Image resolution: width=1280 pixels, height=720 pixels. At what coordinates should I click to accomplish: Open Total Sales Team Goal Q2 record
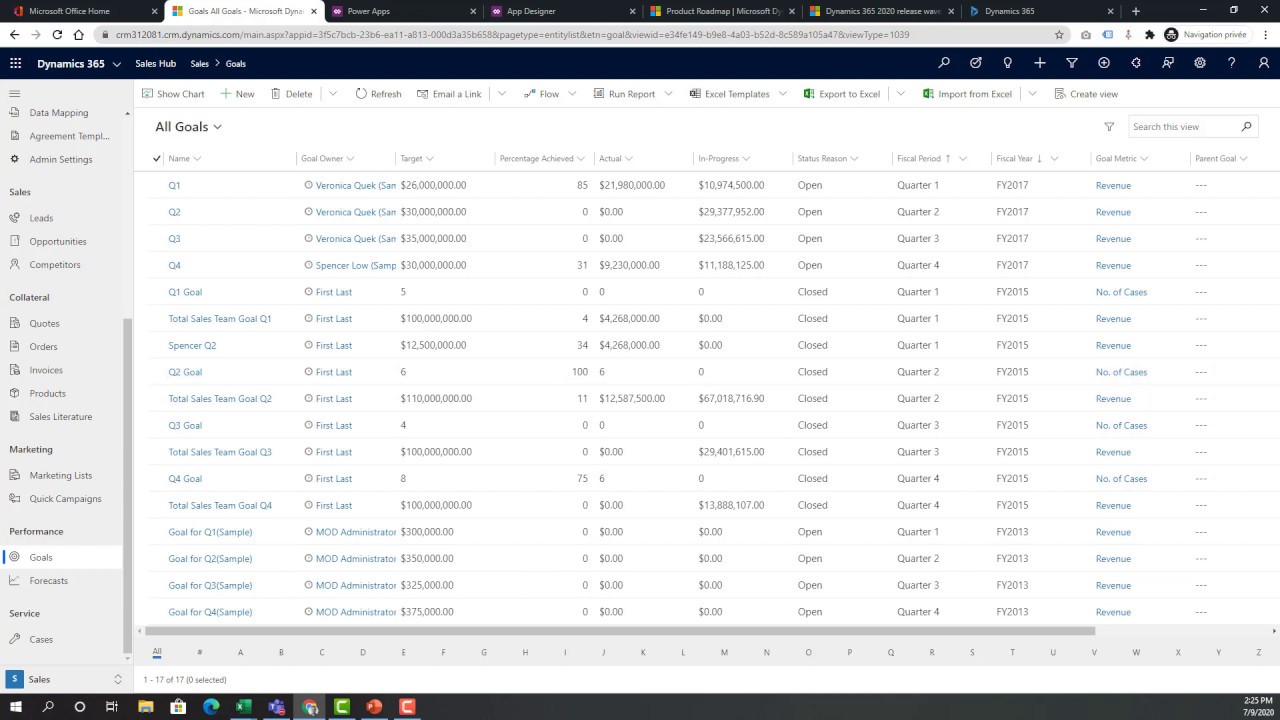click(x=220, y=399)
